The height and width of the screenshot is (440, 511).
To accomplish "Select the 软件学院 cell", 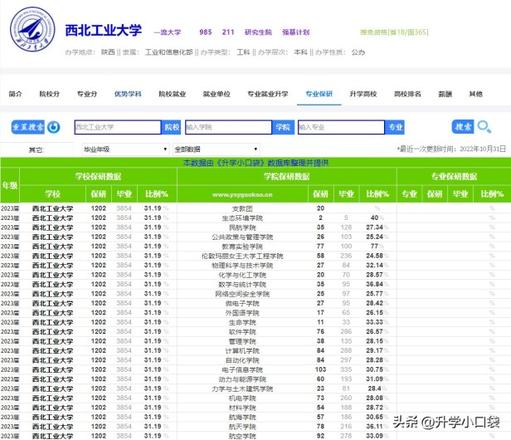I will coord(242,332).
